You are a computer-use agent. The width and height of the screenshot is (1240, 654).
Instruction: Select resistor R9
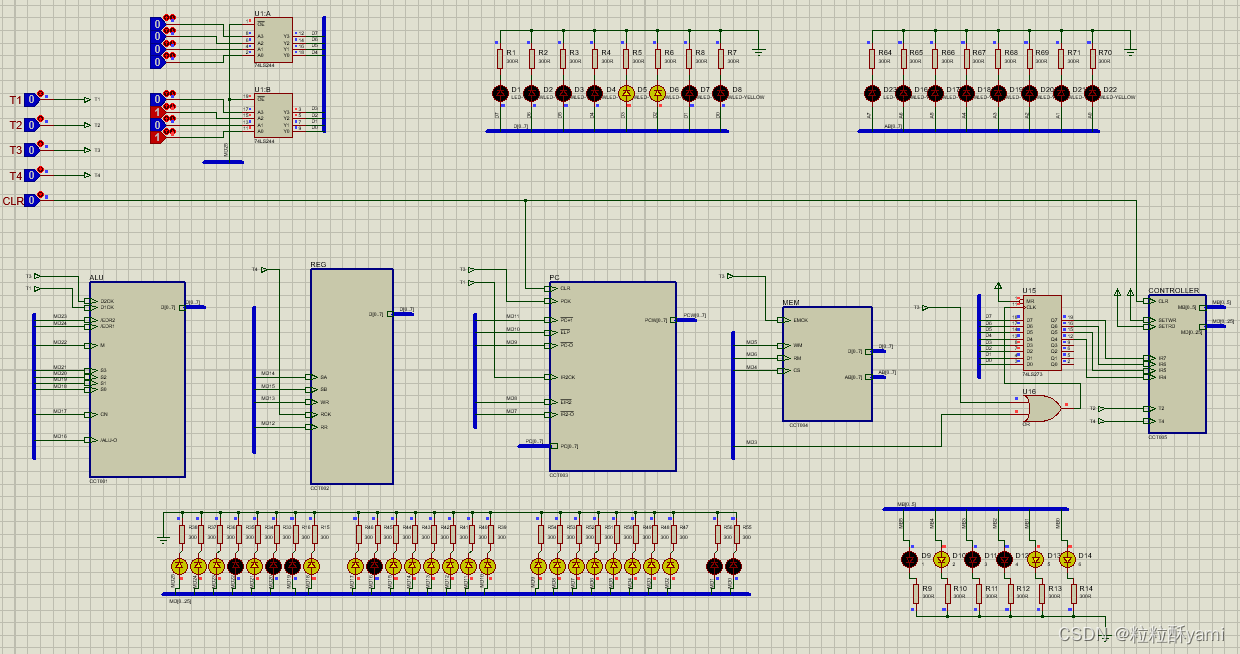915,594
